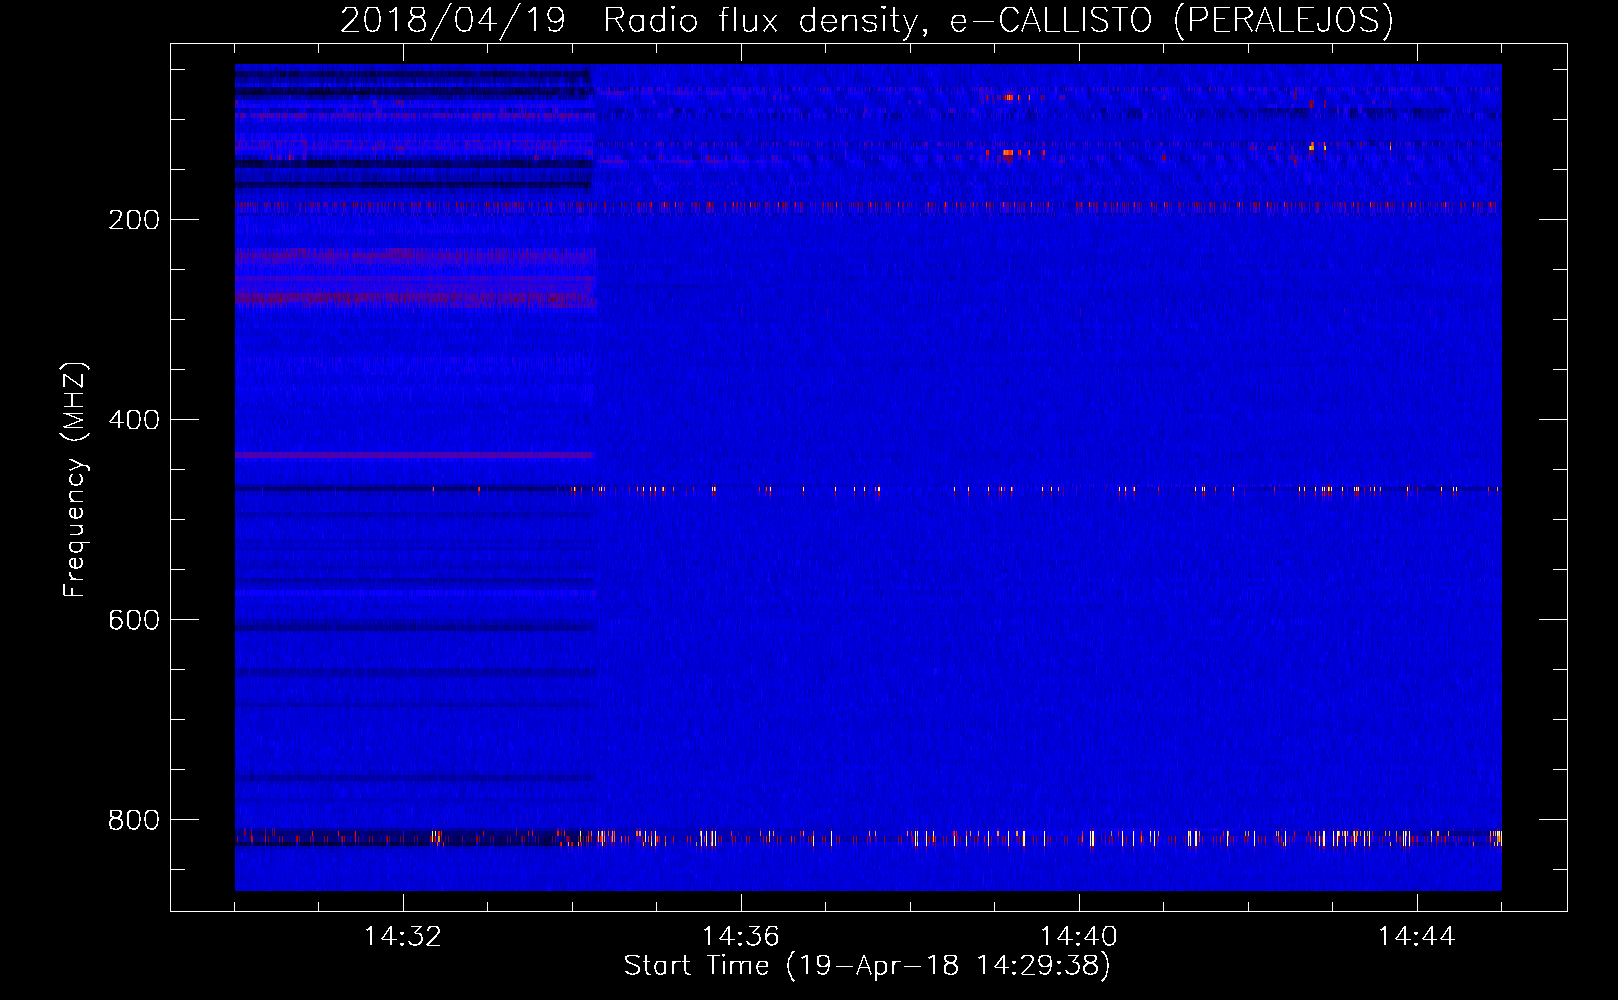The image size is (1618, 1000).
Task: Click the 400 frequency axis label
Action: pos(134,420)
